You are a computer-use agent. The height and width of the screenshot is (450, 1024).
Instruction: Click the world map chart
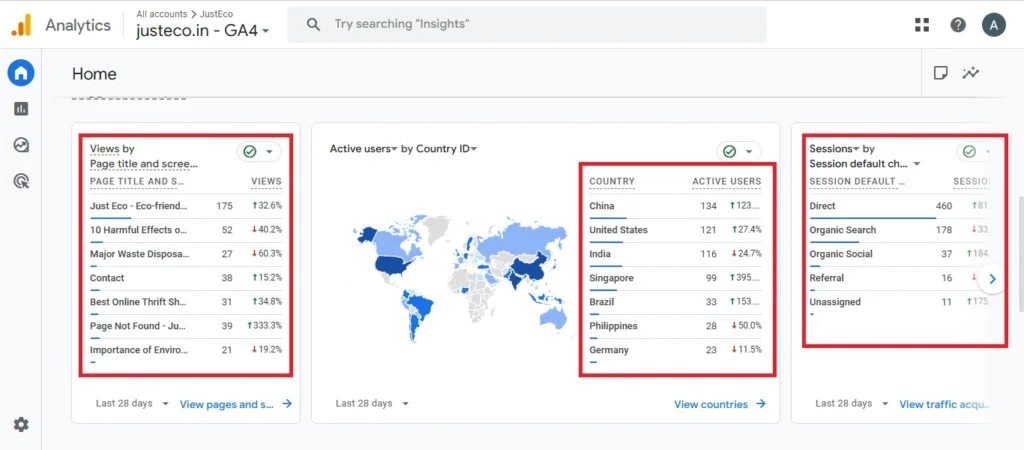point(462,279)
